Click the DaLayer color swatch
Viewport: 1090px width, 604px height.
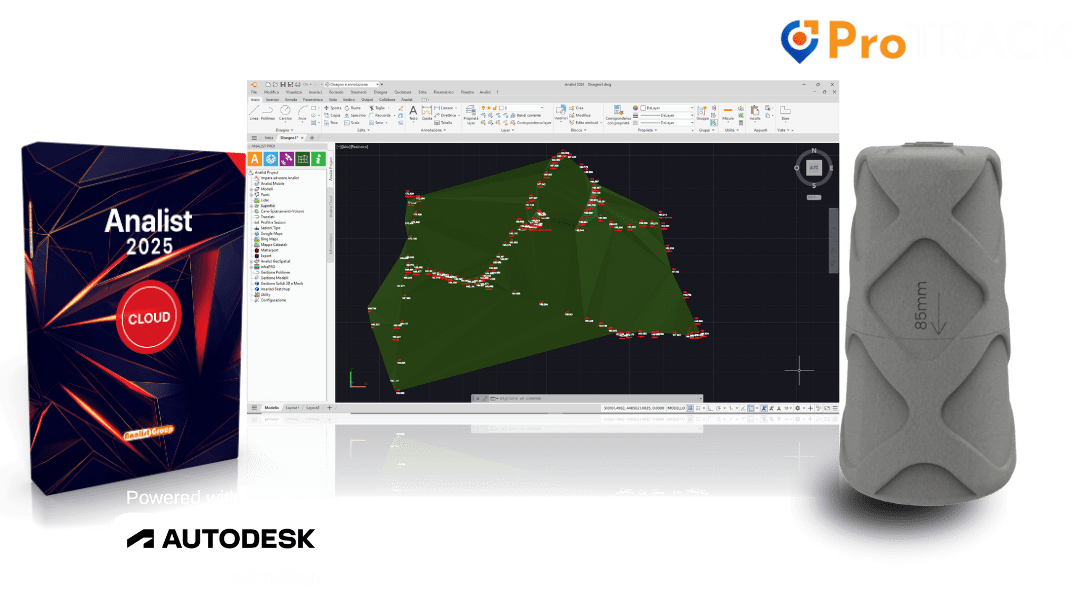tap(643, 106)
